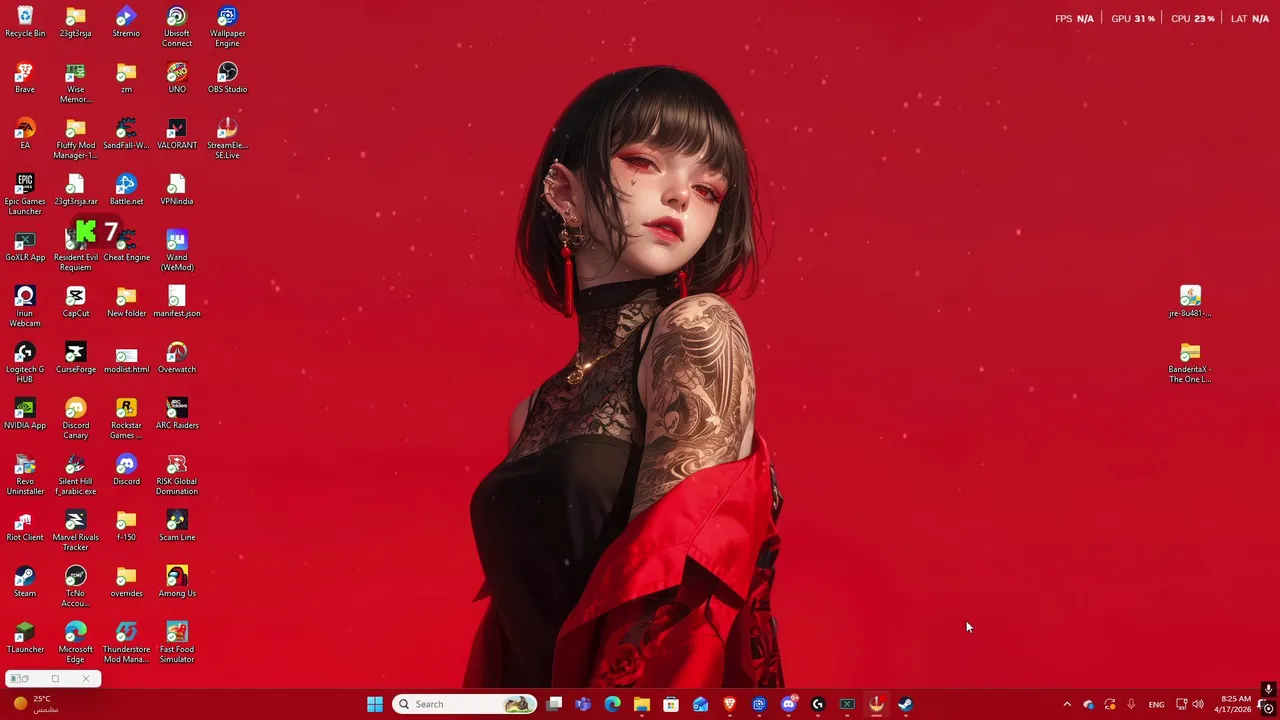1280x720 pixels.
Task: Open ARC Raiders desktop shortcut
Action: [177, 414]
